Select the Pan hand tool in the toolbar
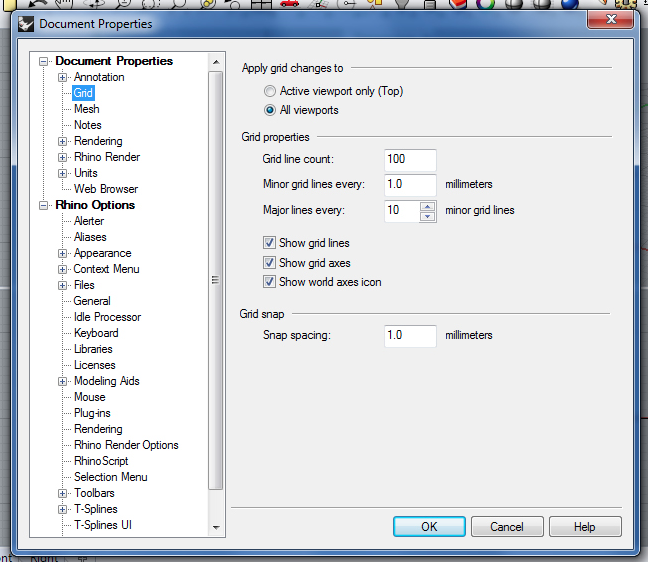 (64, 3)
